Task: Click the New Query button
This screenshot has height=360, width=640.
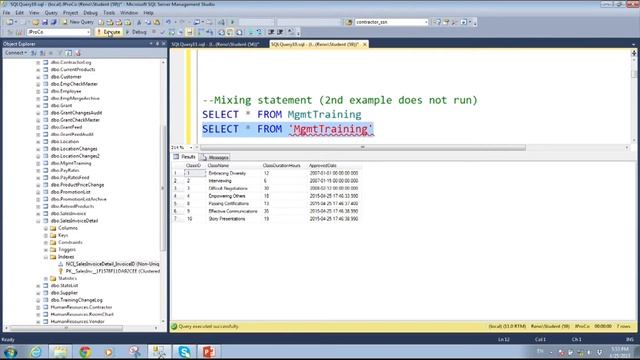Action: coord(78,22)
